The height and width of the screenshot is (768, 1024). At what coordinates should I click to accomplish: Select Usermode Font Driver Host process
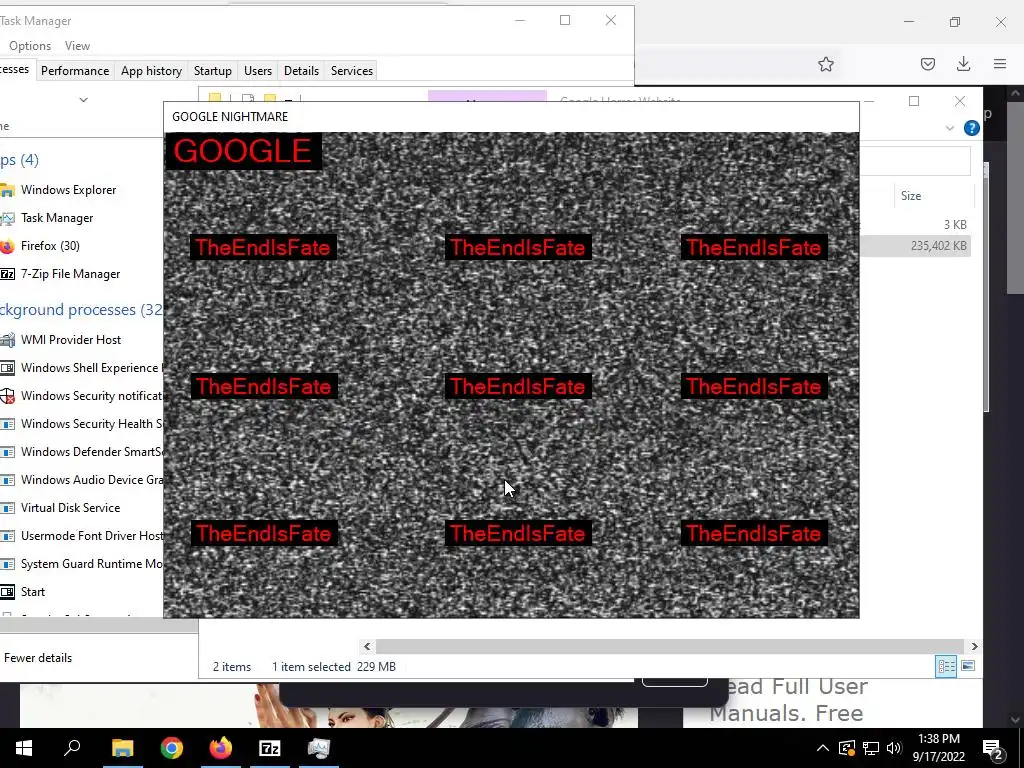[x=82, y=536]
